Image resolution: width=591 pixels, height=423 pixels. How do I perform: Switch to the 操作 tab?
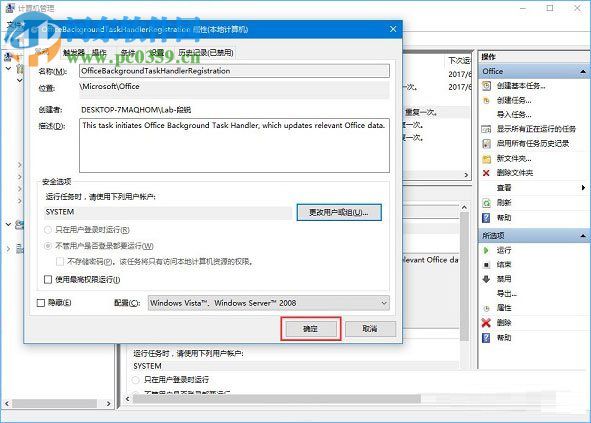[99, 52]
